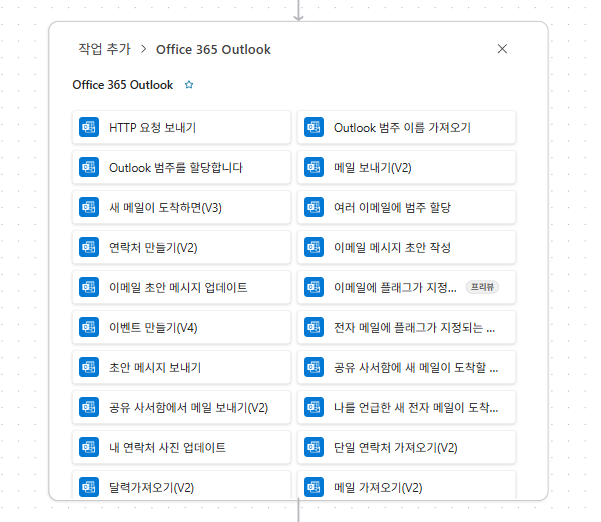
Task: Click the Outlook icon beside 공유 사서함에서 메일 보내기(V2)
Action: coord(89,407)
